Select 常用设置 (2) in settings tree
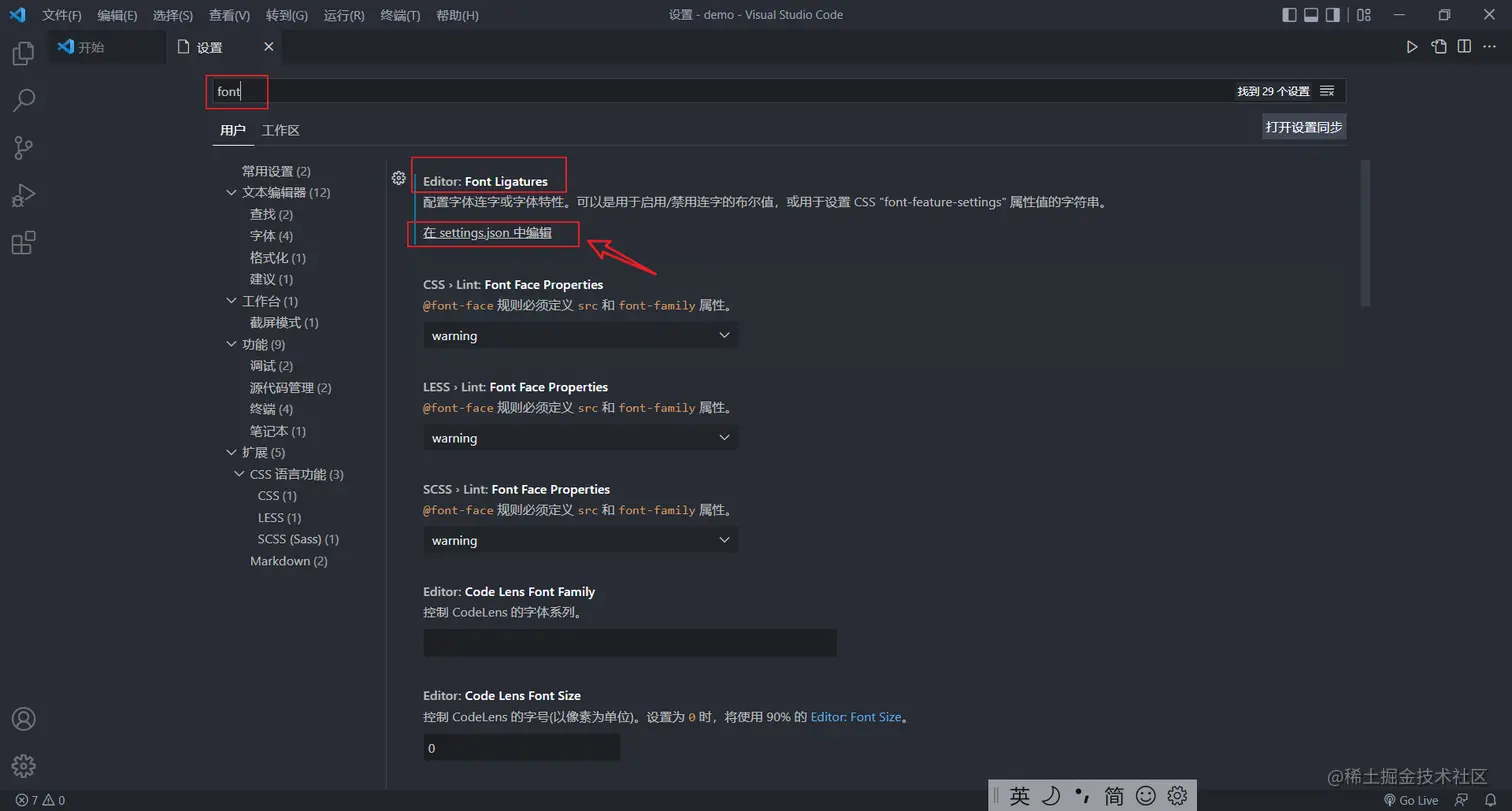1512x811 pixels. click(276, 171)
